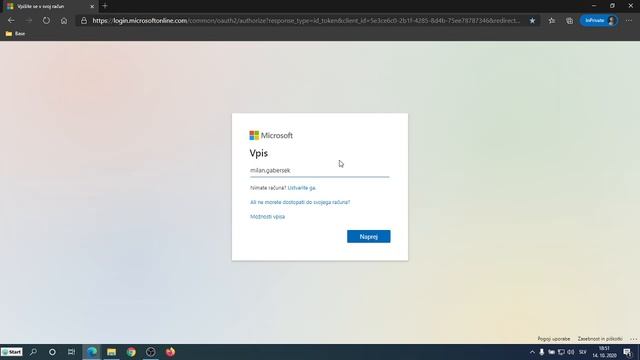
Task: Reload the page with refresh icon
Action: coord(46,20)
